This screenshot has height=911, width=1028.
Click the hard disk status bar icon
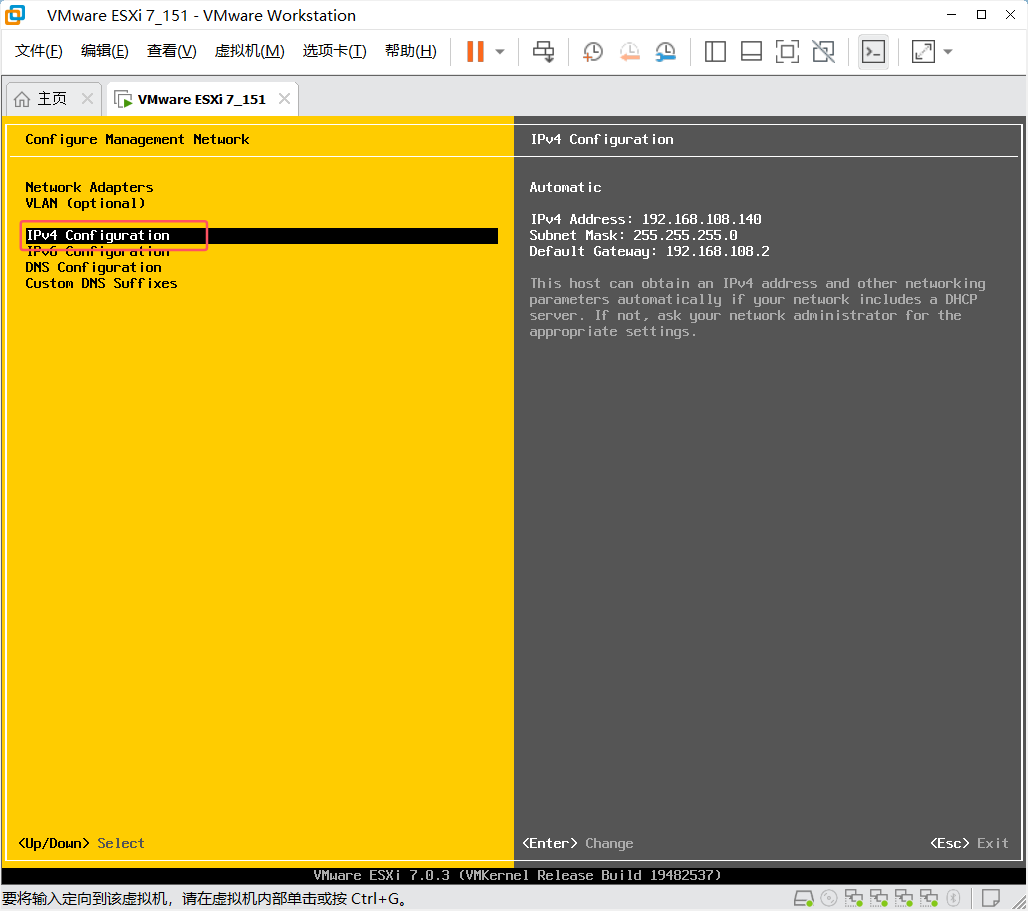coord(804,898)
